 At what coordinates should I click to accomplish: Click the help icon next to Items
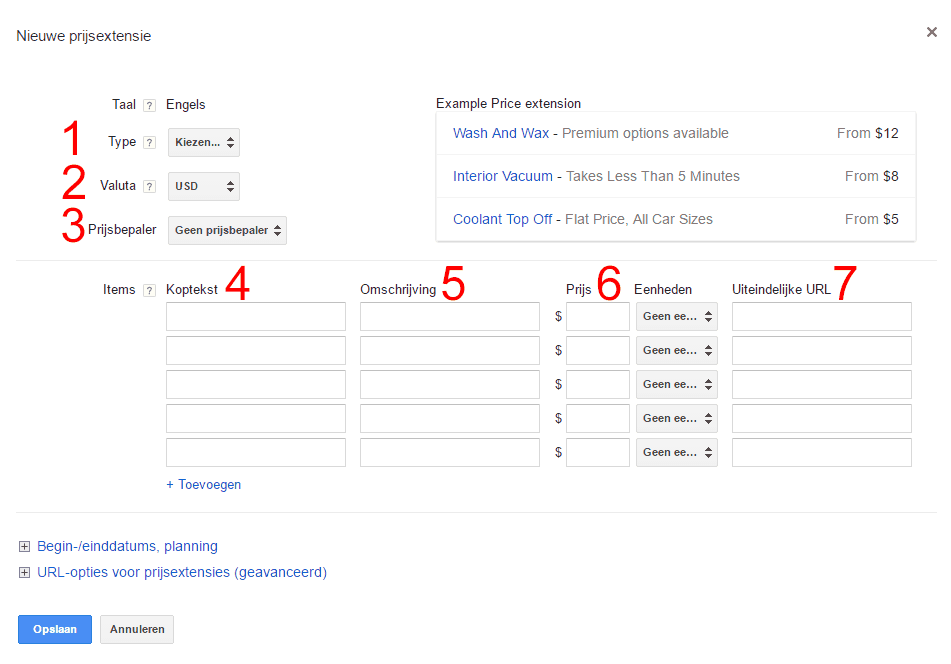click(x=149, y=290)
